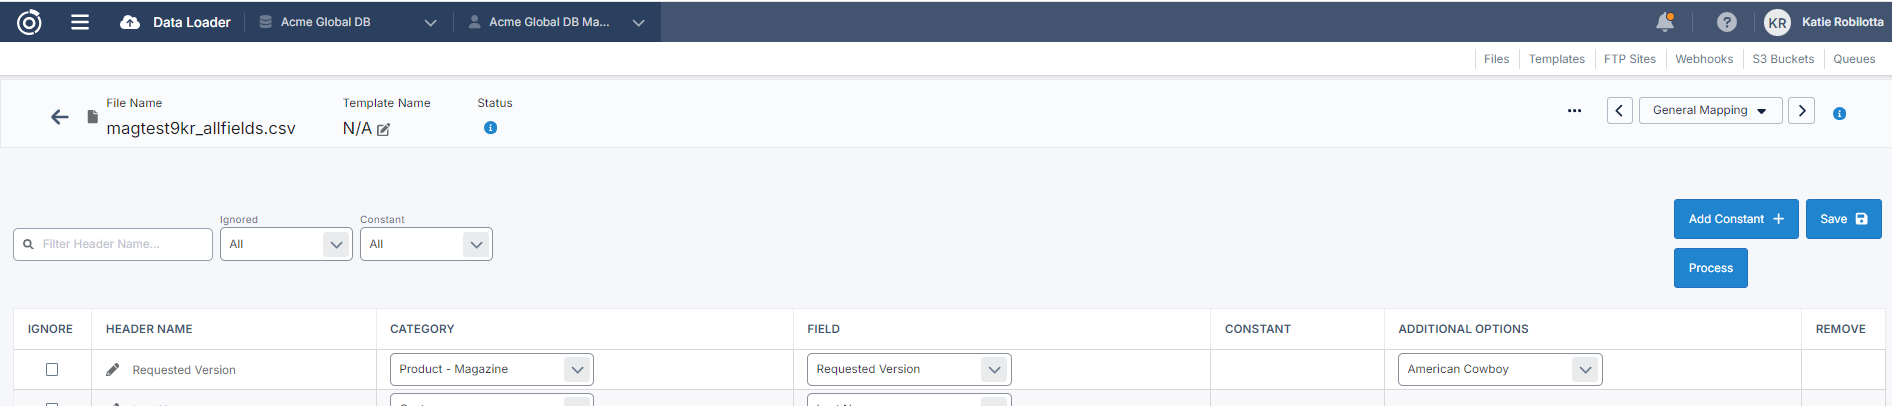Click the notifications bell icon
This screenshot has width=1892, height=406.
click(x=1665, y=22)
